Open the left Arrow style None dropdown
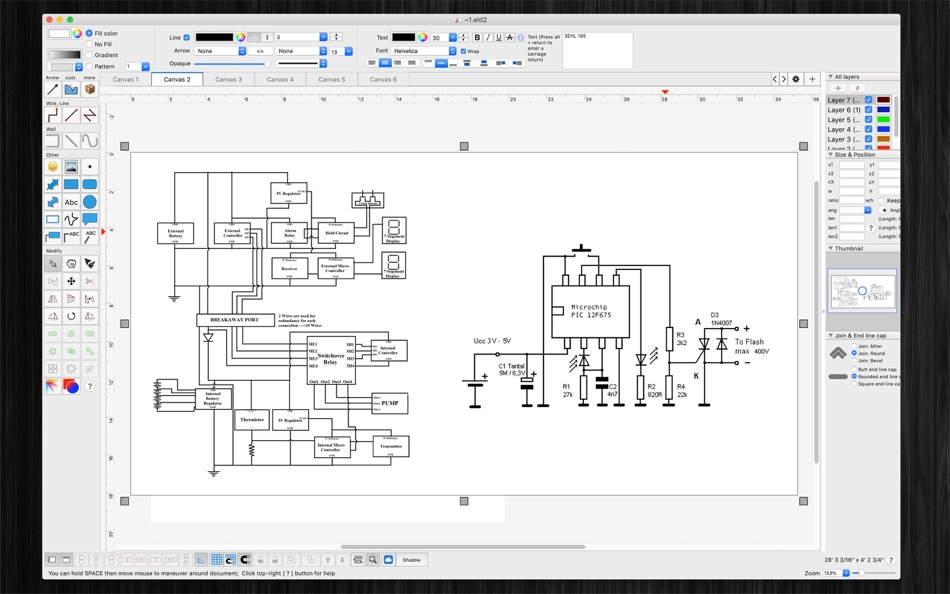This screenshot has width=950, height=594. [x=221, y=51]
